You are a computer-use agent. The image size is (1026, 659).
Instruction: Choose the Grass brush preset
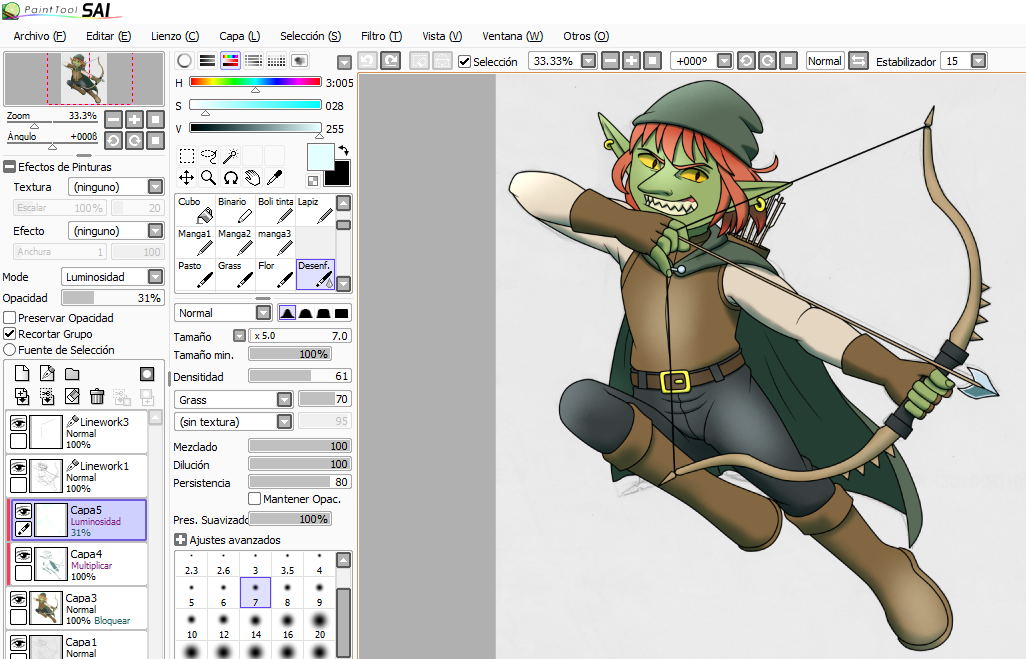coord(235,274)
